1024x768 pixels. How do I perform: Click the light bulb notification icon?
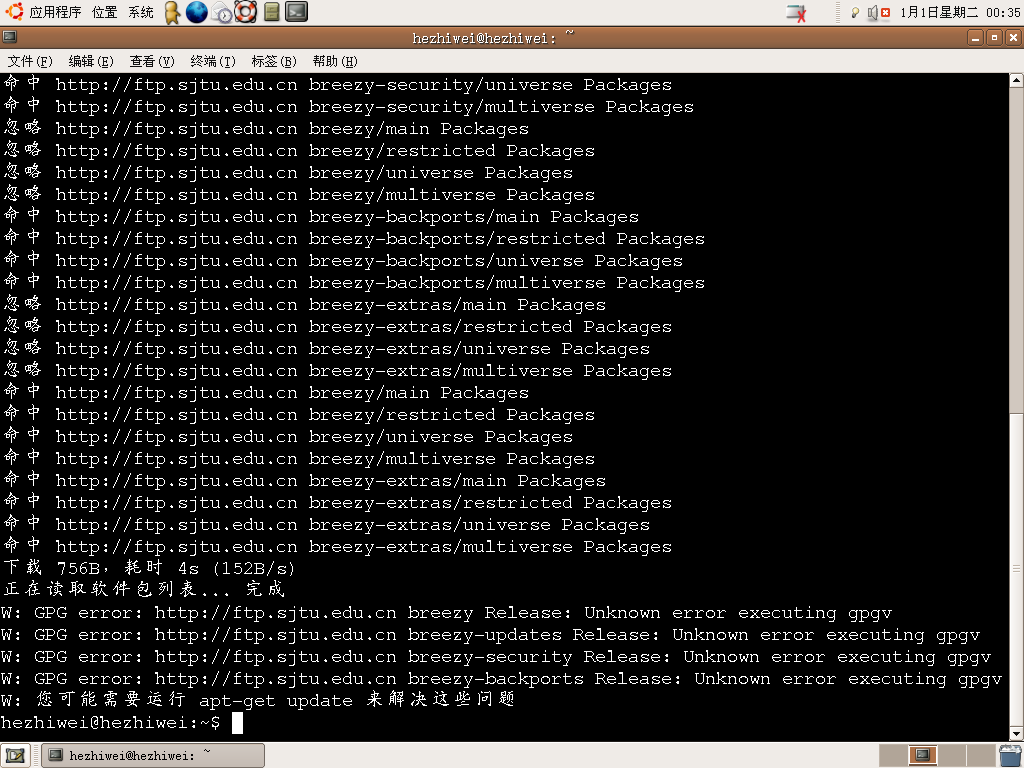[x=855, y=12]
